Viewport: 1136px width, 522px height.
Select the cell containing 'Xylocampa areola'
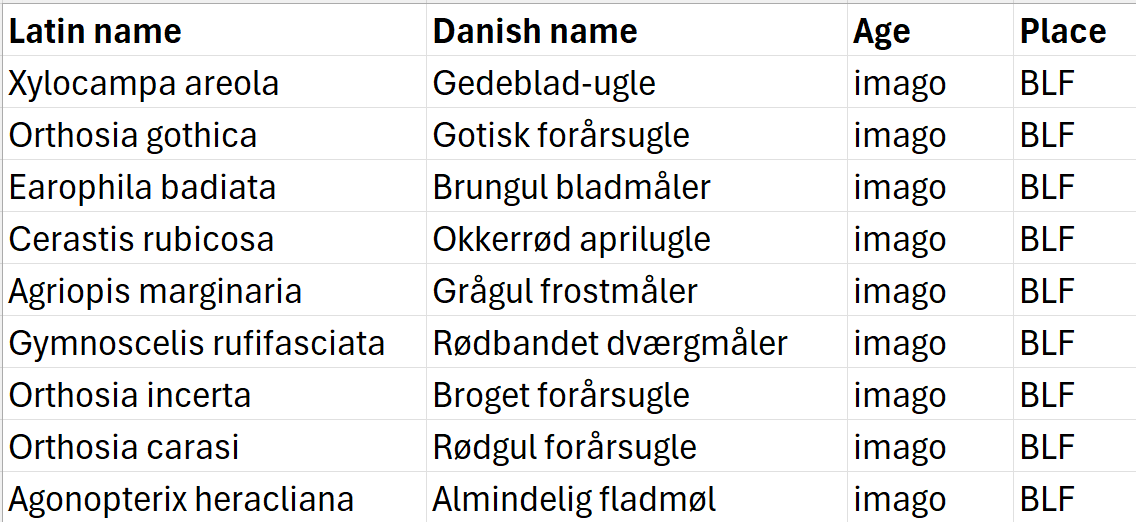pyautogui.click(x=144, y=83)
